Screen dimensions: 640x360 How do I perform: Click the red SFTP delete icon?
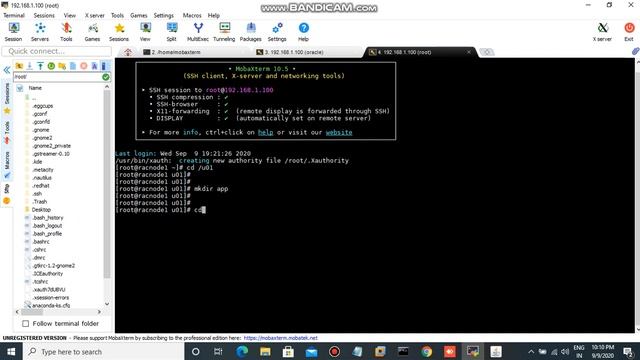(84, 66)
